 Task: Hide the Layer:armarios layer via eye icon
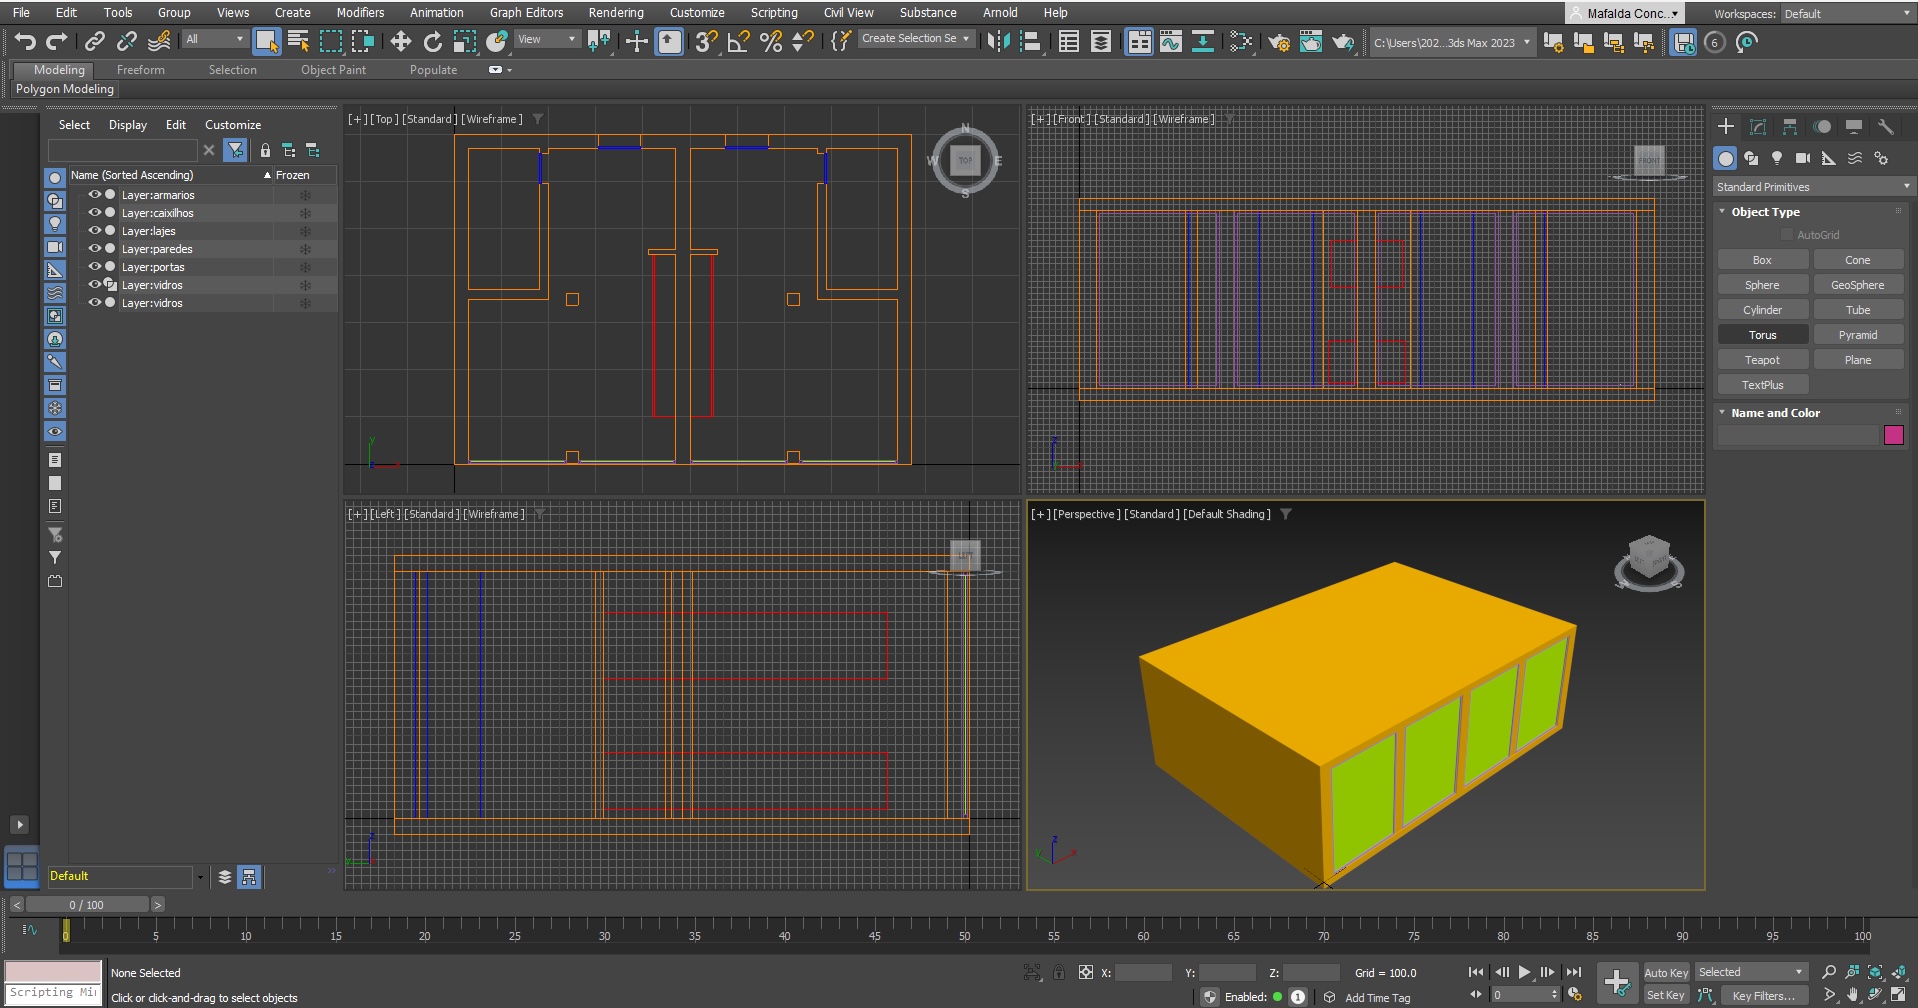click(x=95, y=195)
